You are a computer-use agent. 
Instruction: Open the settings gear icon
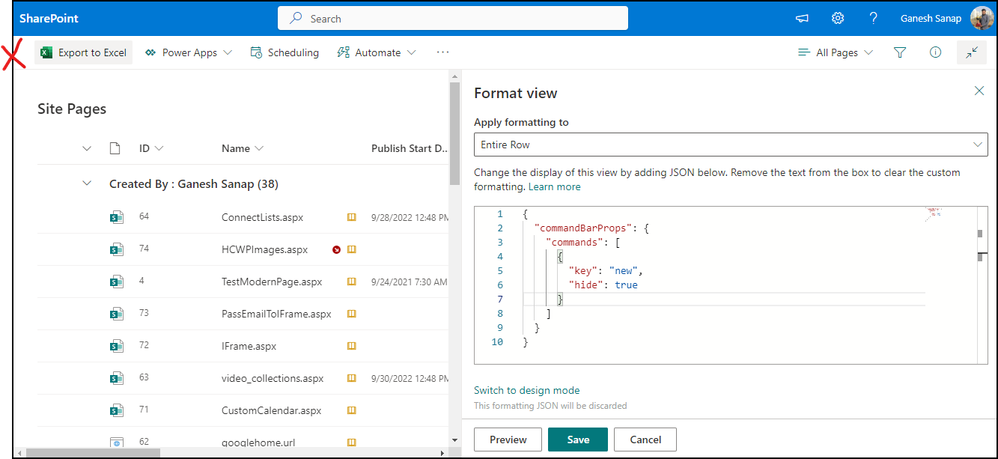[x=838, y=18]
